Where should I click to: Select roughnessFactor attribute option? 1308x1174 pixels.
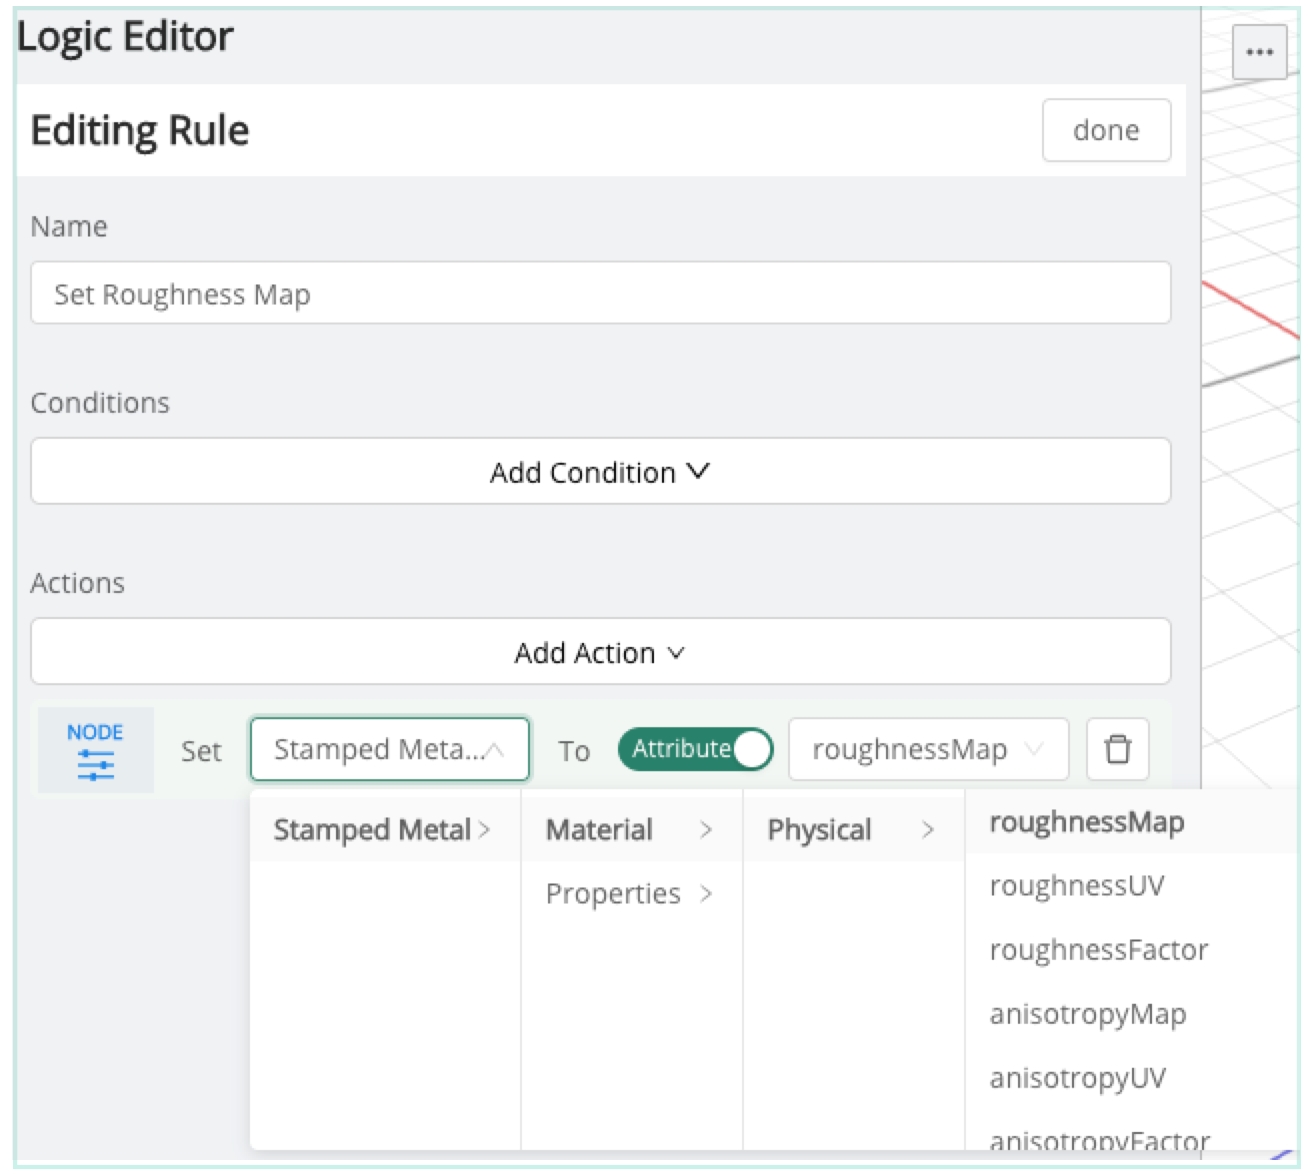(x=1098, y=950)
